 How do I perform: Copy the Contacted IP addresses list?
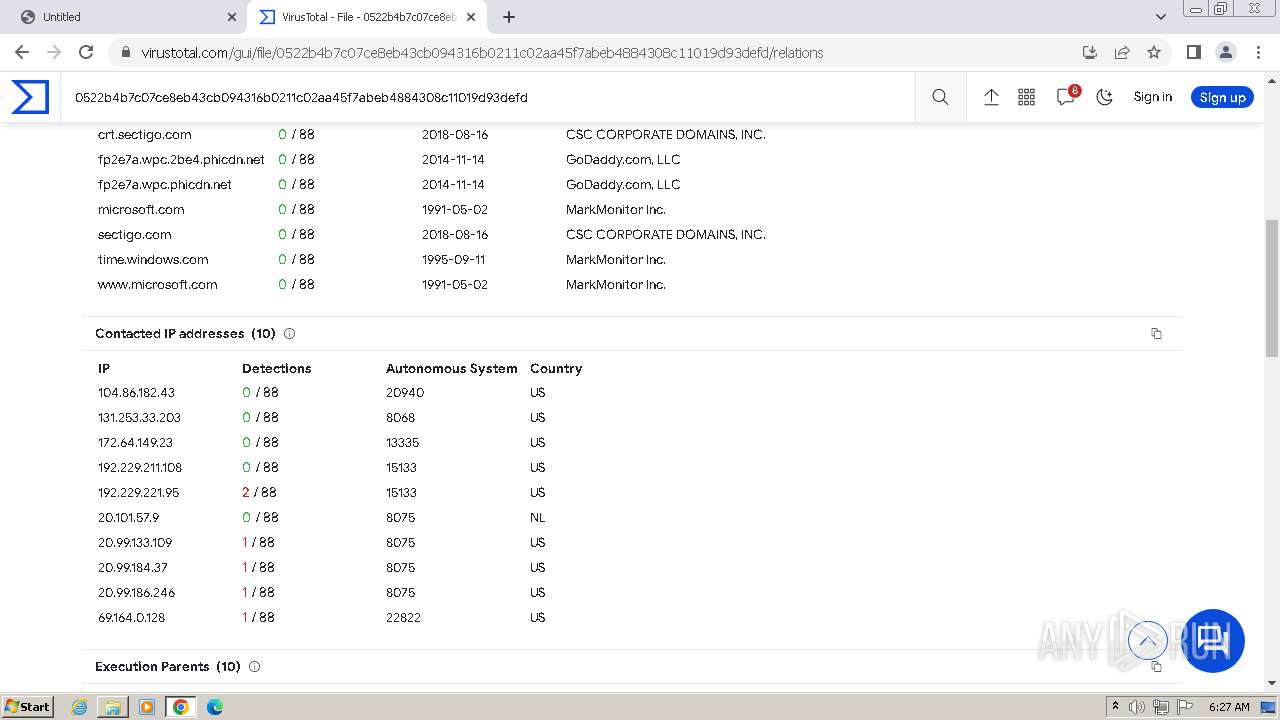[1156, 334]
